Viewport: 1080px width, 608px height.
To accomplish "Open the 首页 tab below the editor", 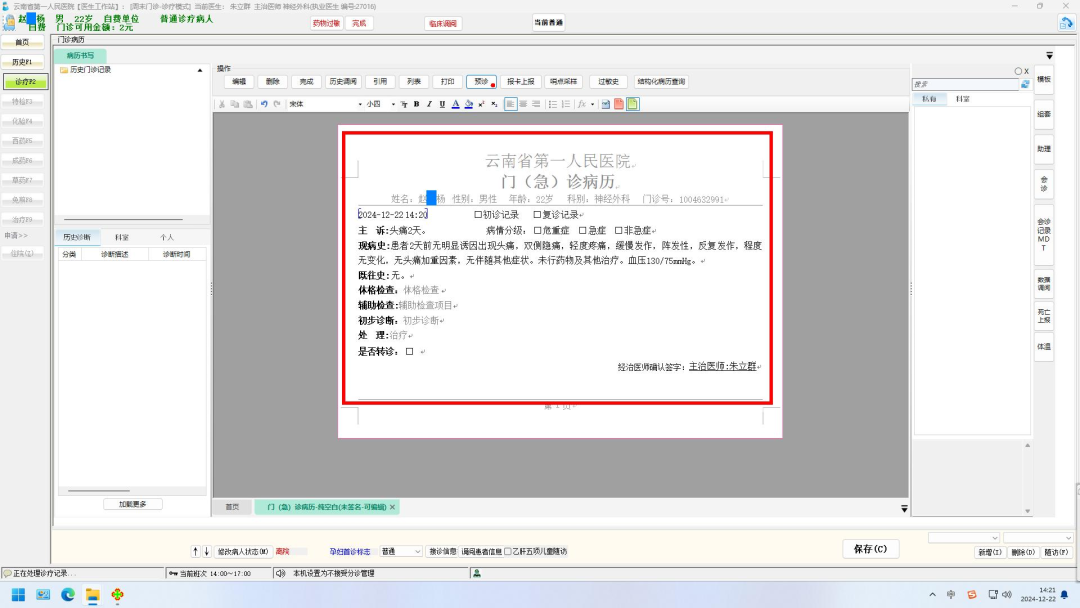I will 232,507.
